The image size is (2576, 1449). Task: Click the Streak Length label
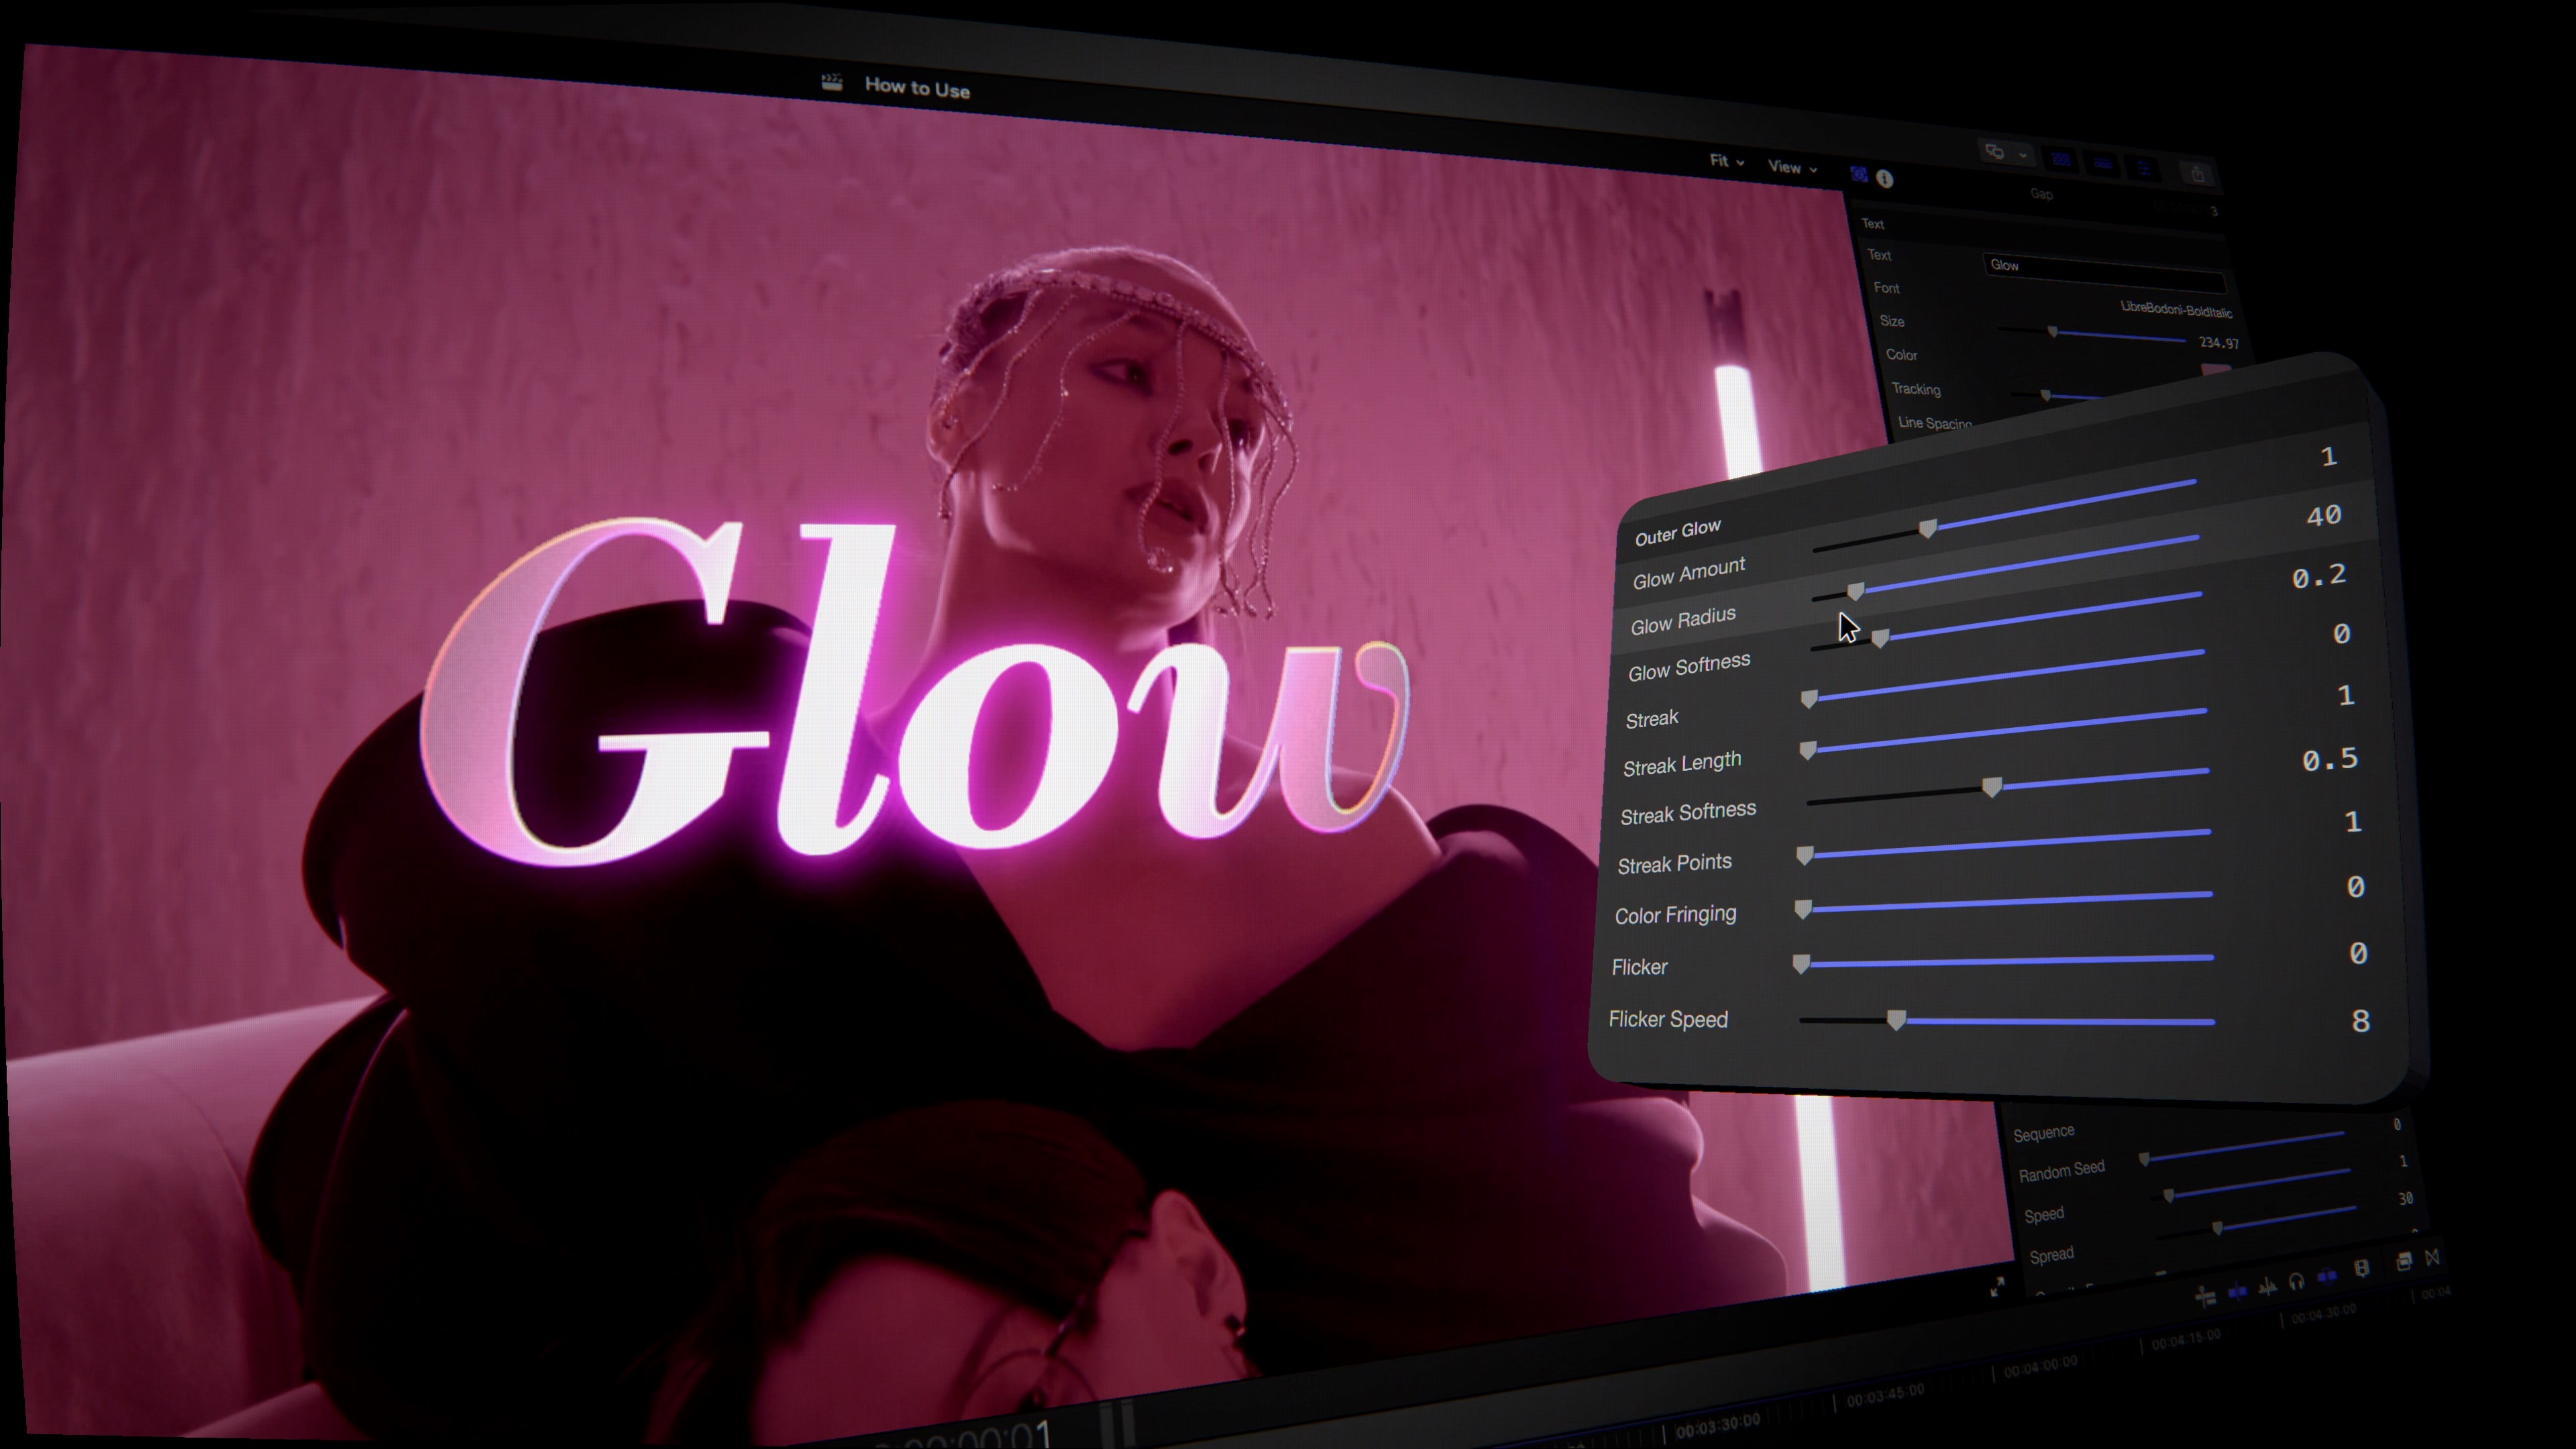coord(1682,764)
